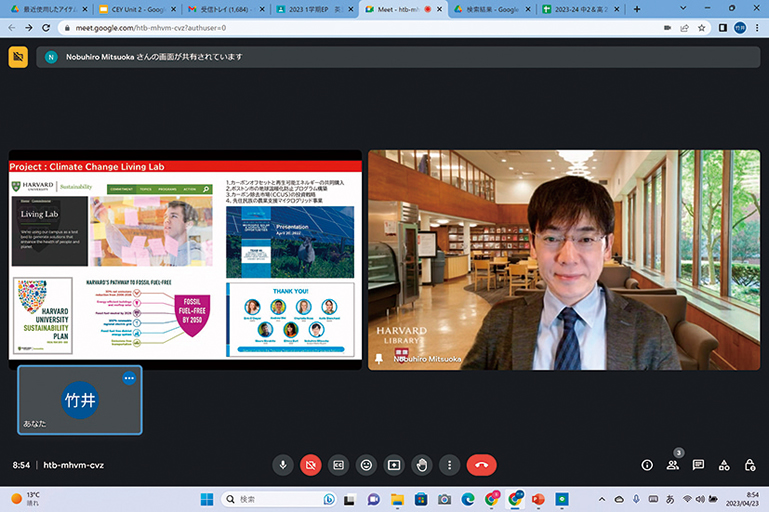Open Task View on the taskbar
The width and height of the screenshot is (769, 512).
pos(349,500)
